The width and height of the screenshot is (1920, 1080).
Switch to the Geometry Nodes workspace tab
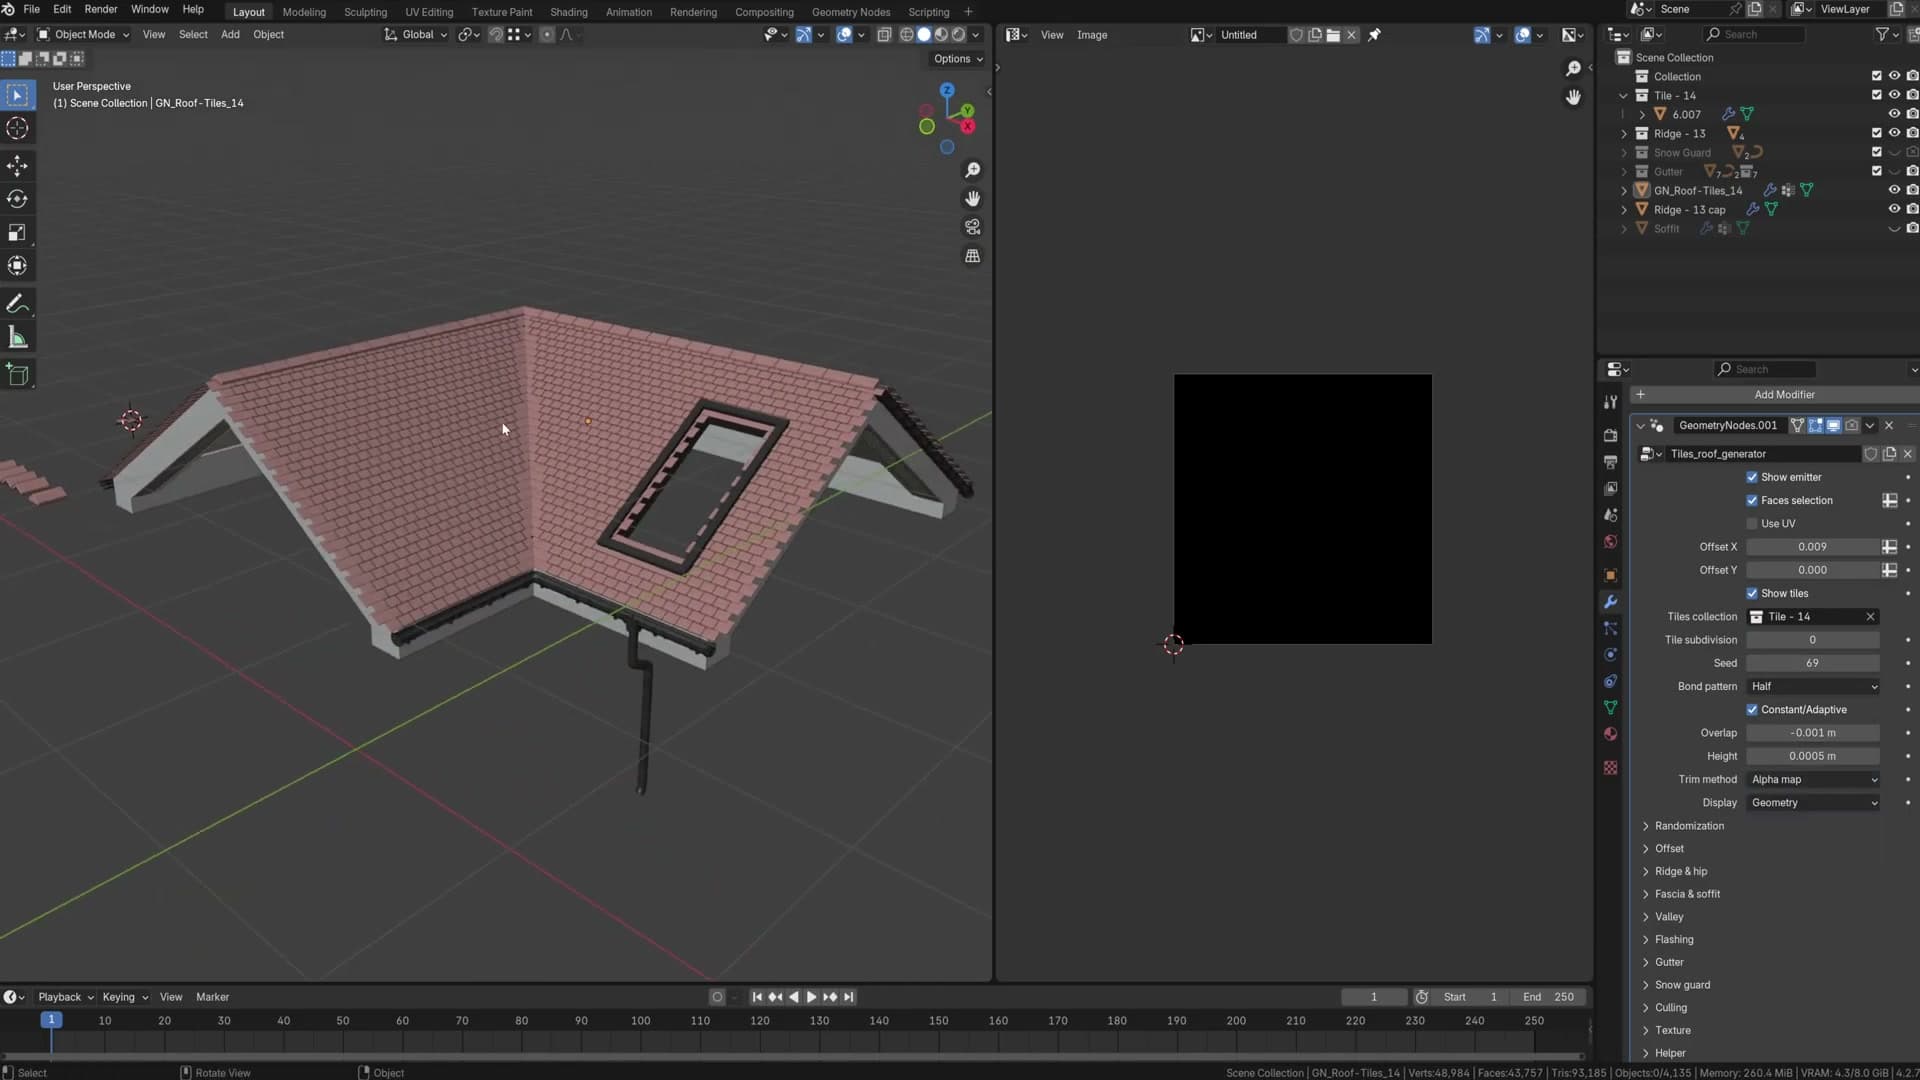[x=851, y=12]
